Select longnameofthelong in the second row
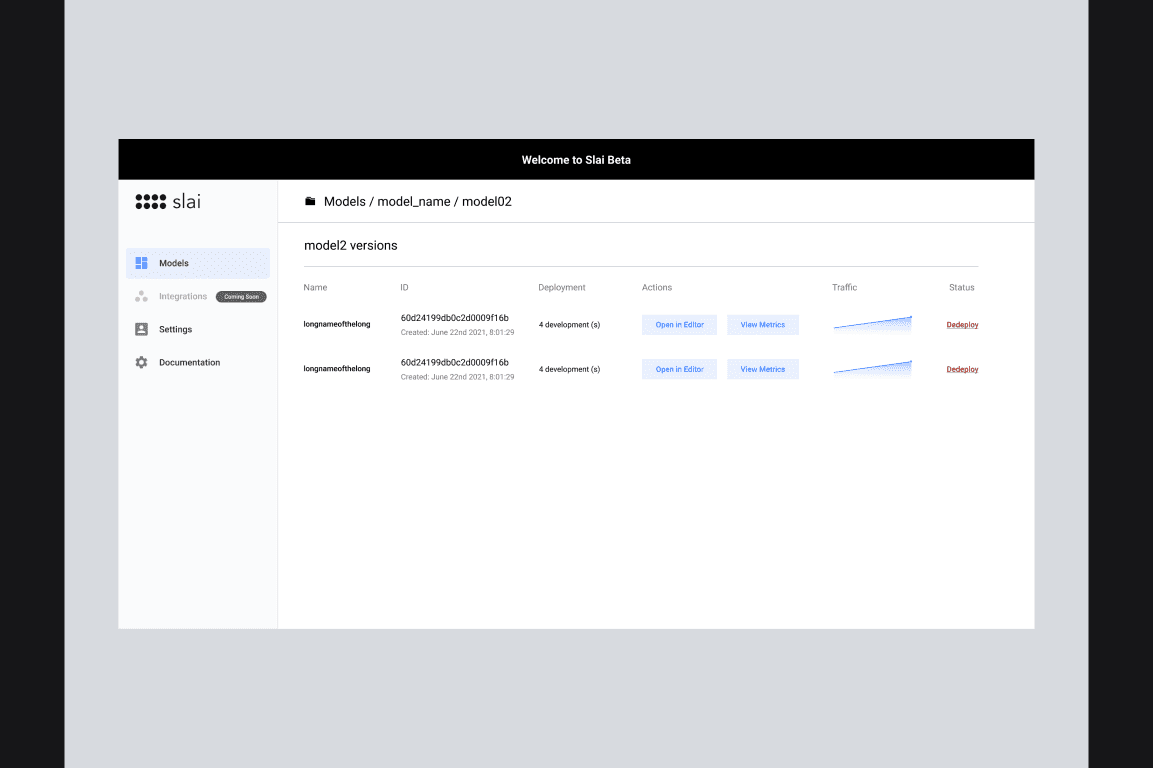Image resolution: width=1153 pixels, height=768 pixels. pos(337,369)
